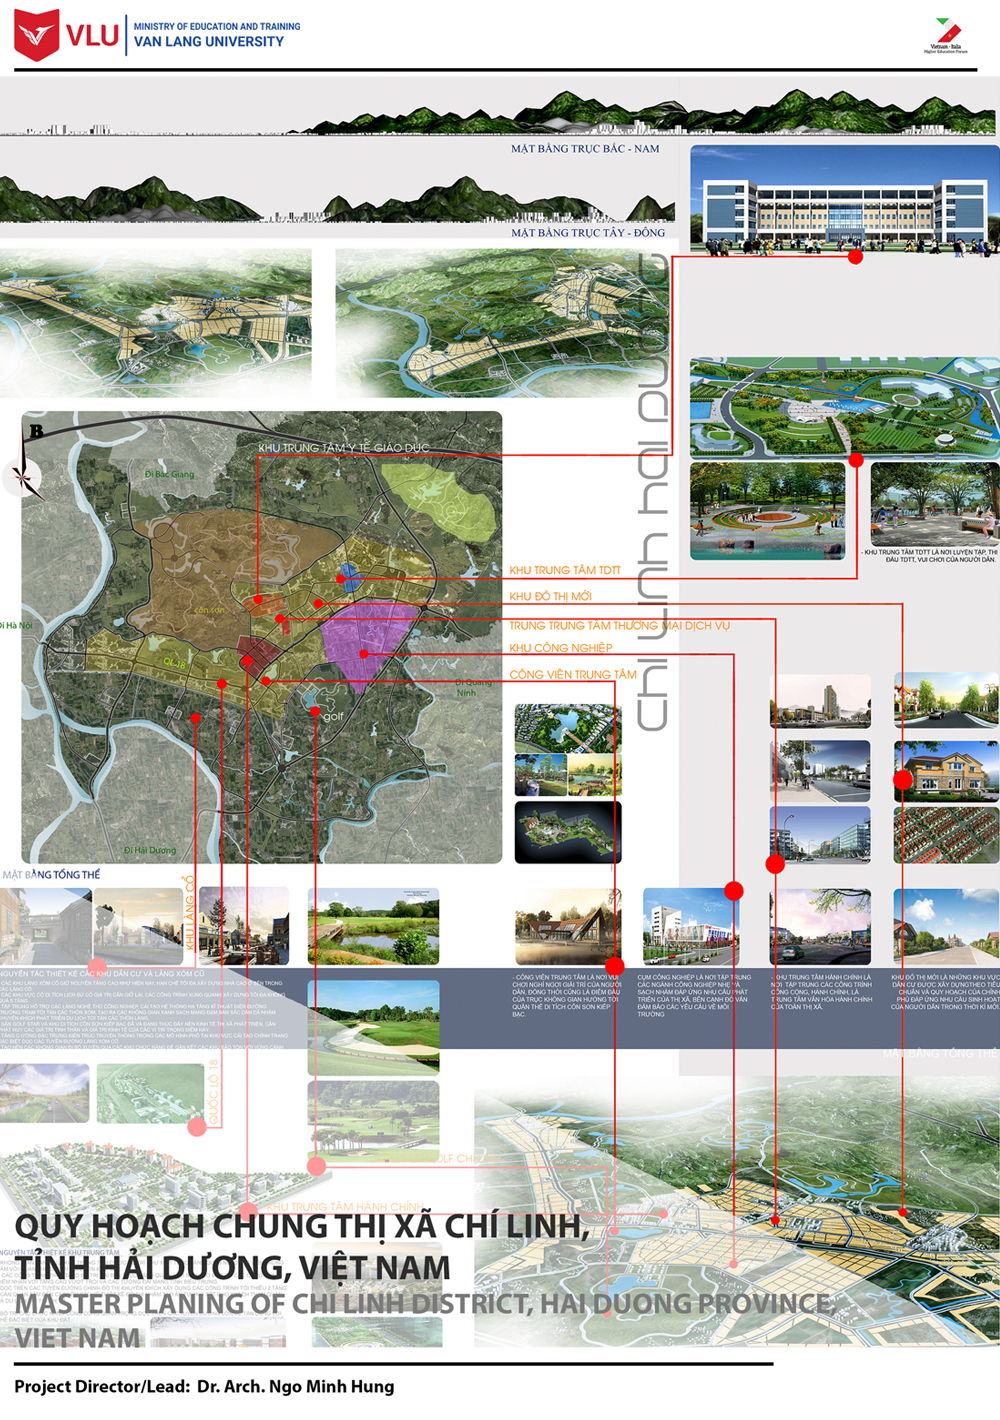Open the circular plaza rendering thumbnail
Viewport: 1000px width, 1420px height.
pyautogui.click(x=768, y=510)
